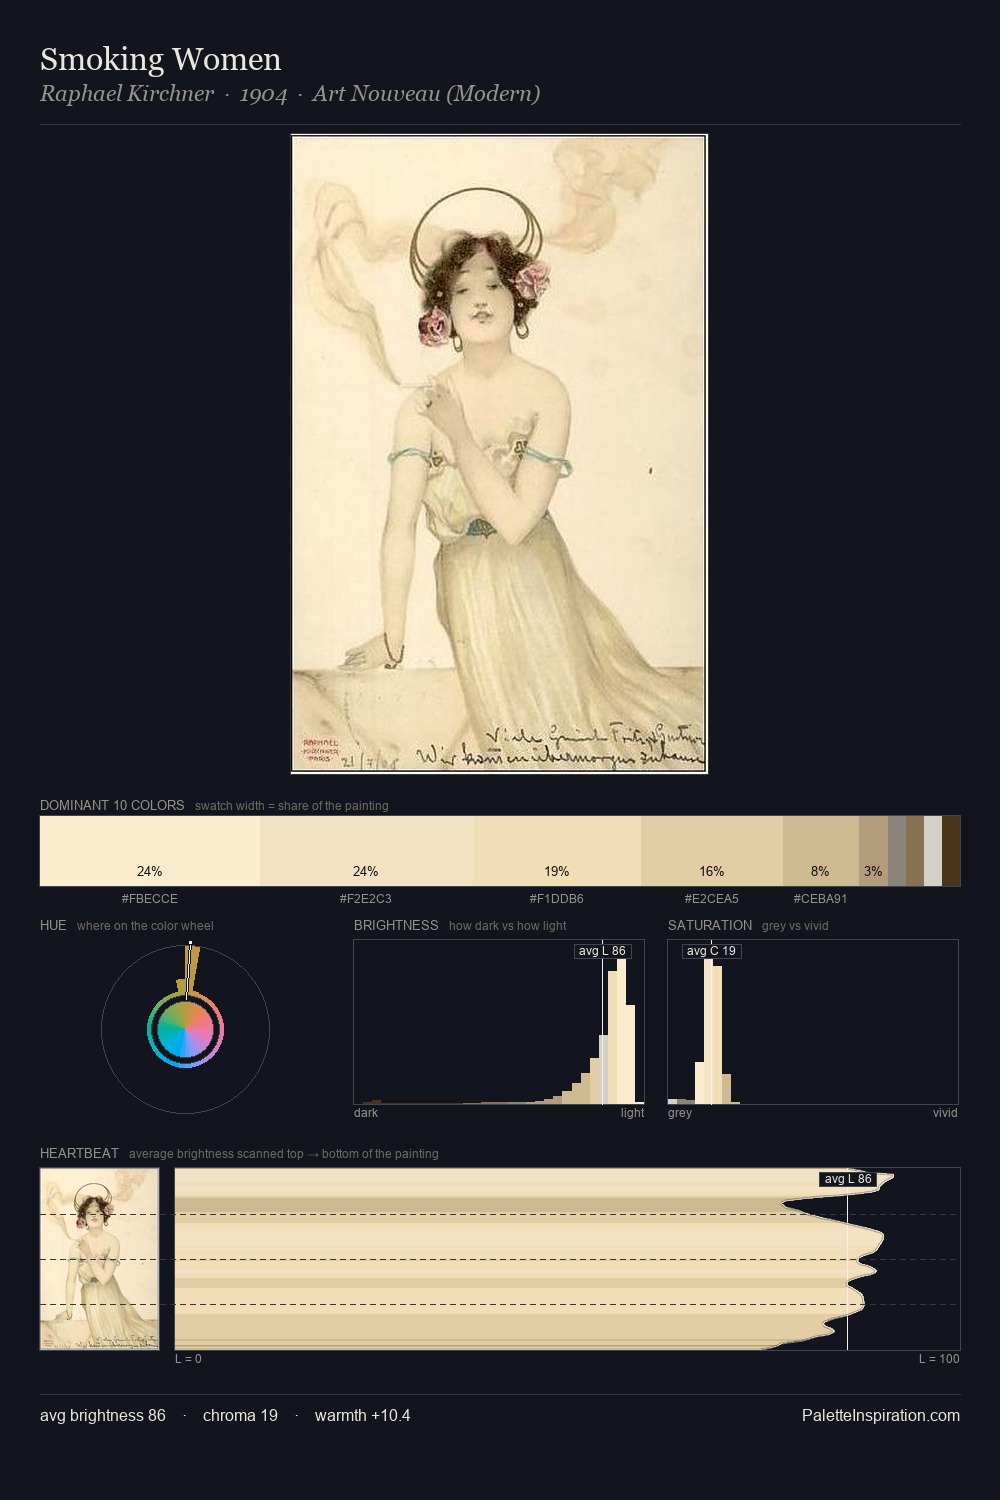Click the SATURATION section heading
The width and height of the screenshot is (1000, 1500).
coord(710,925)
